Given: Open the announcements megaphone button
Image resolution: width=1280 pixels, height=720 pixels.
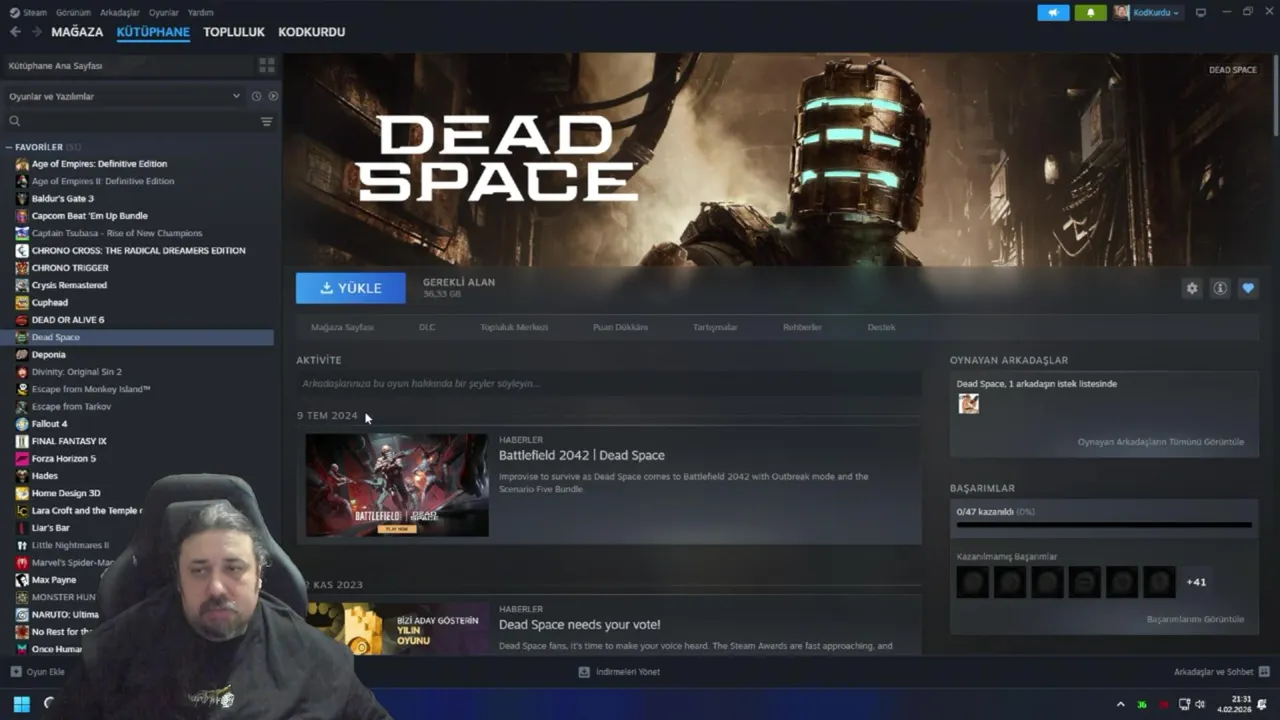Looking at the screenshot, I should 1053,12.
